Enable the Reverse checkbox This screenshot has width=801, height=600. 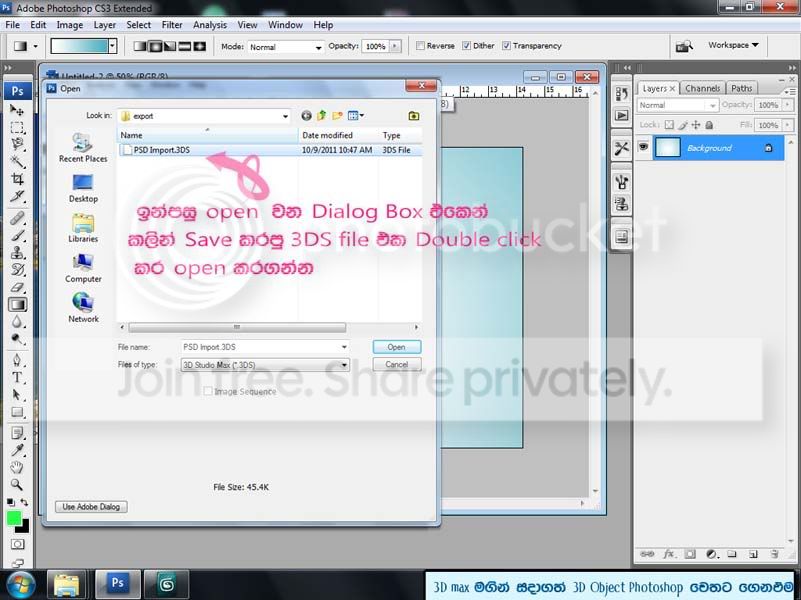coord(420,46)
